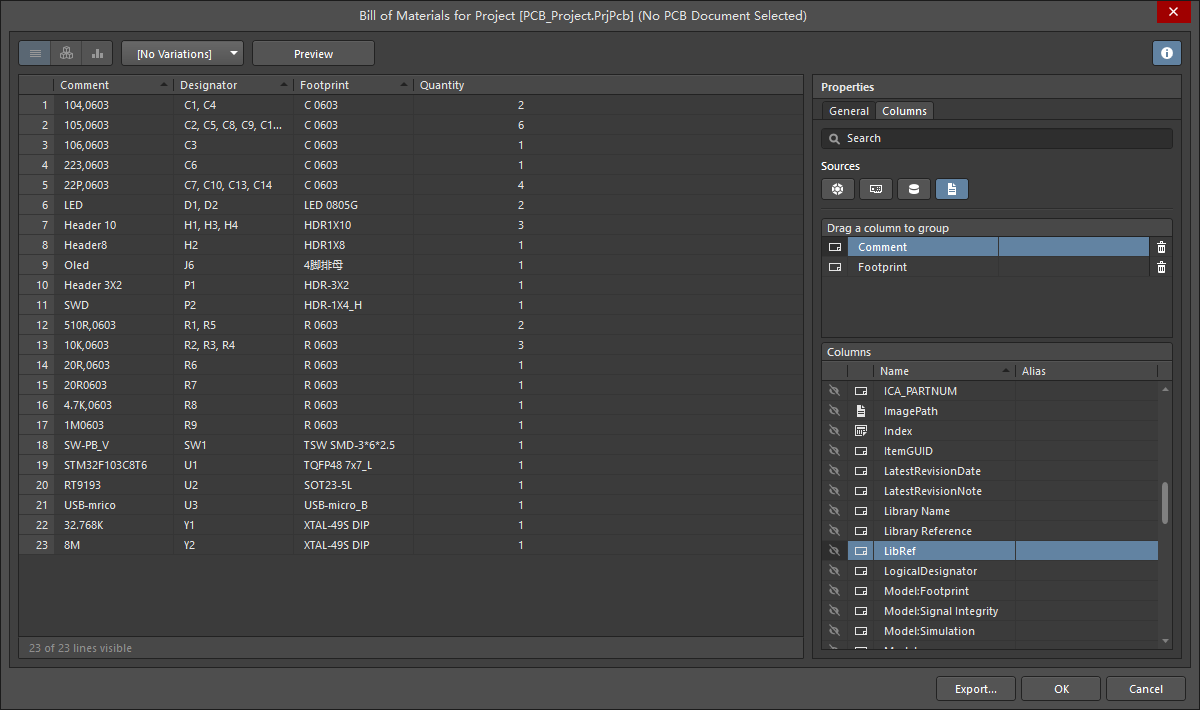Click the Search field in Properties
The height and width of the screenshot is (710, 1200).
coord(997,138)
